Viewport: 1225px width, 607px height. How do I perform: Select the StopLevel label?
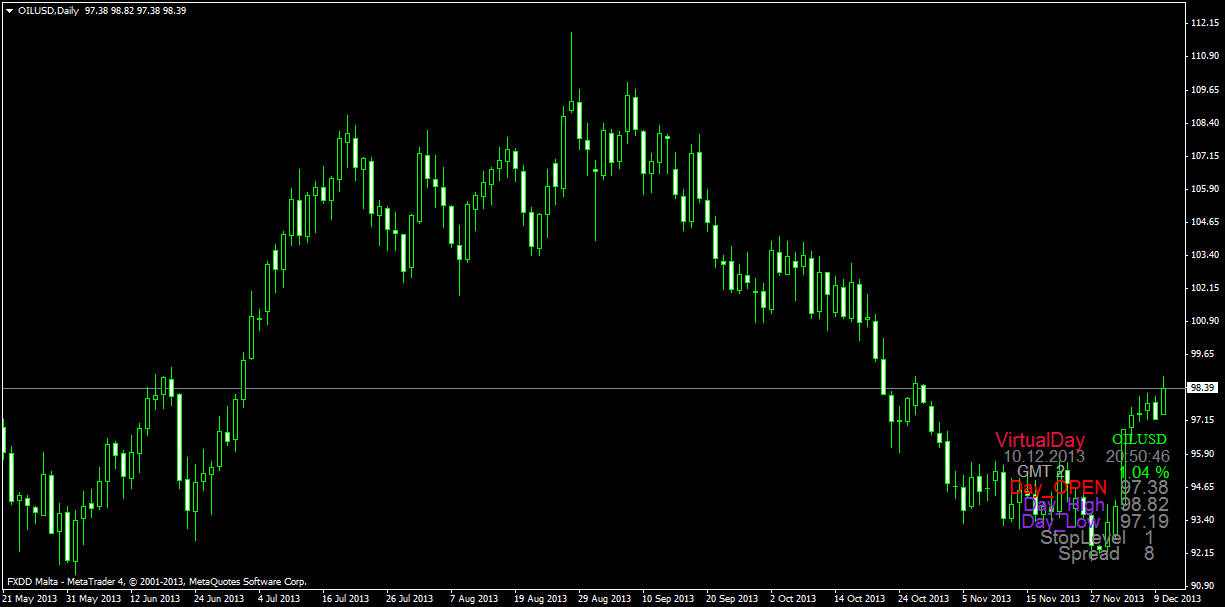[1082, 538]
